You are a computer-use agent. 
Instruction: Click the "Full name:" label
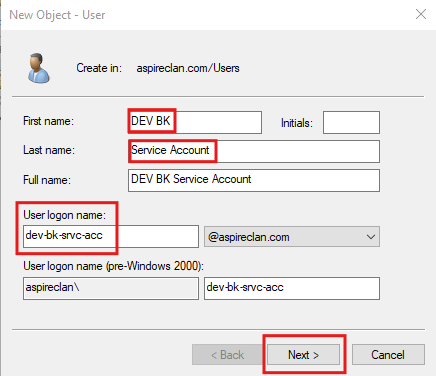[x=47, y=180]
